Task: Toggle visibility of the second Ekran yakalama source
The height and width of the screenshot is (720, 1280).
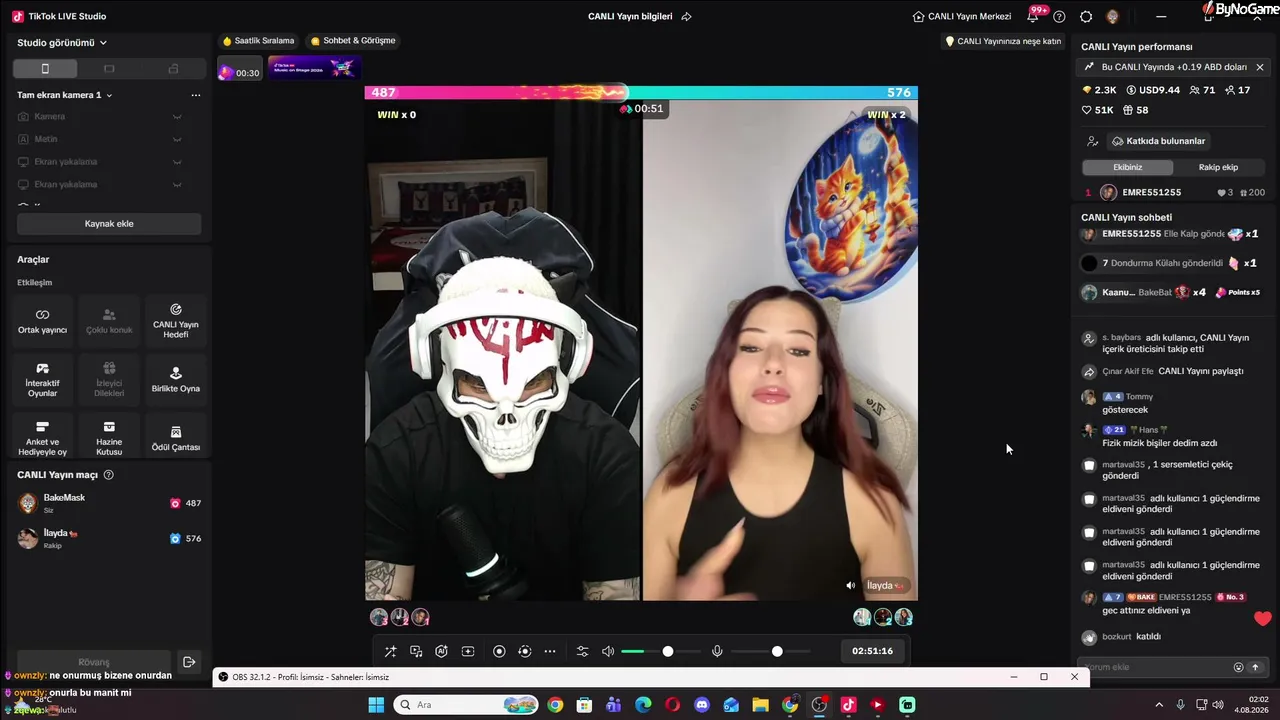Action: [177, 185]
